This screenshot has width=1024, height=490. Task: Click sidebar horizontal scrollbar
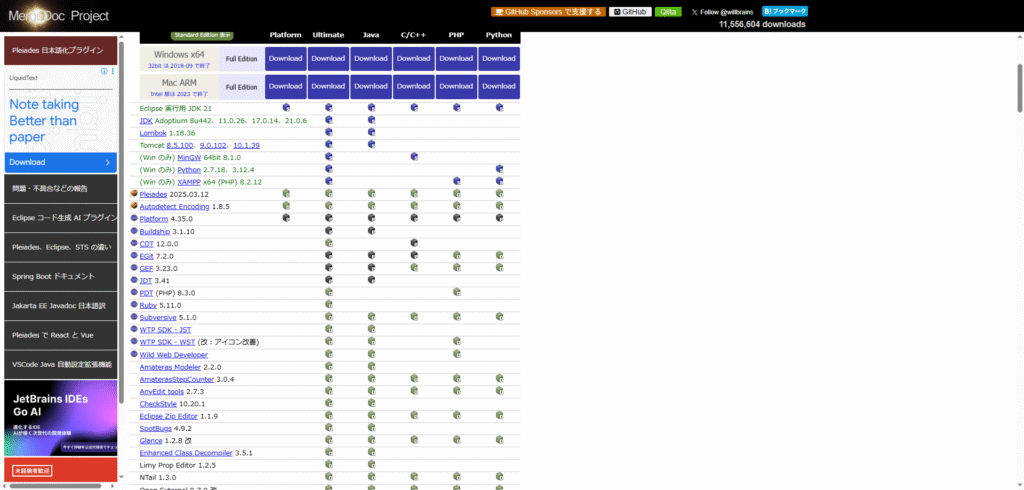[54, 486]
